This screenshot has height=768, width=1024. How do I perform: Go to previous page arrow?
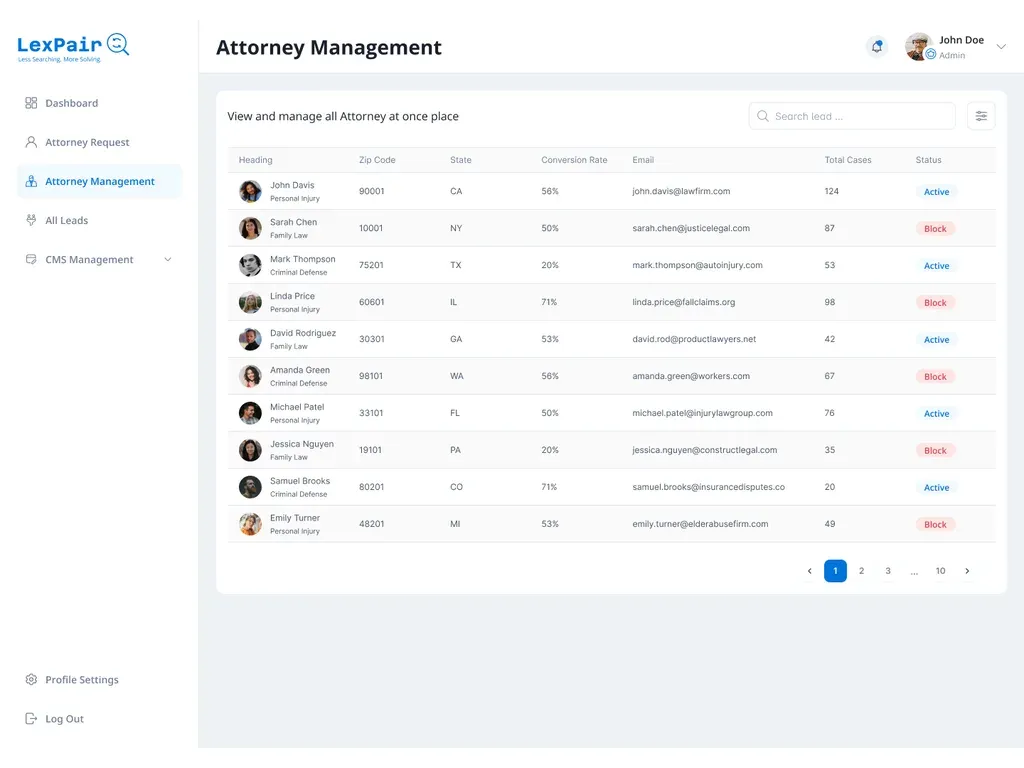(809, 571)
